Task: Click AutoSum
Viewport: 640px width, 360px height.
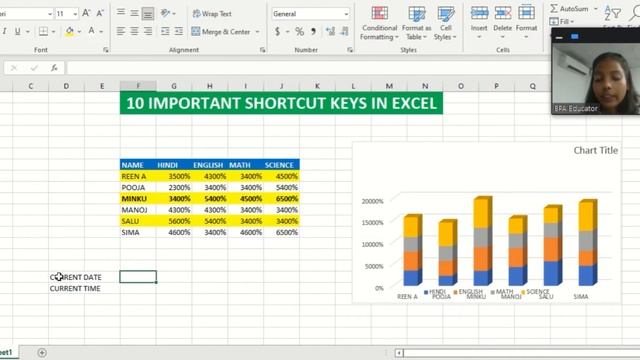Action: pos(569,9)
